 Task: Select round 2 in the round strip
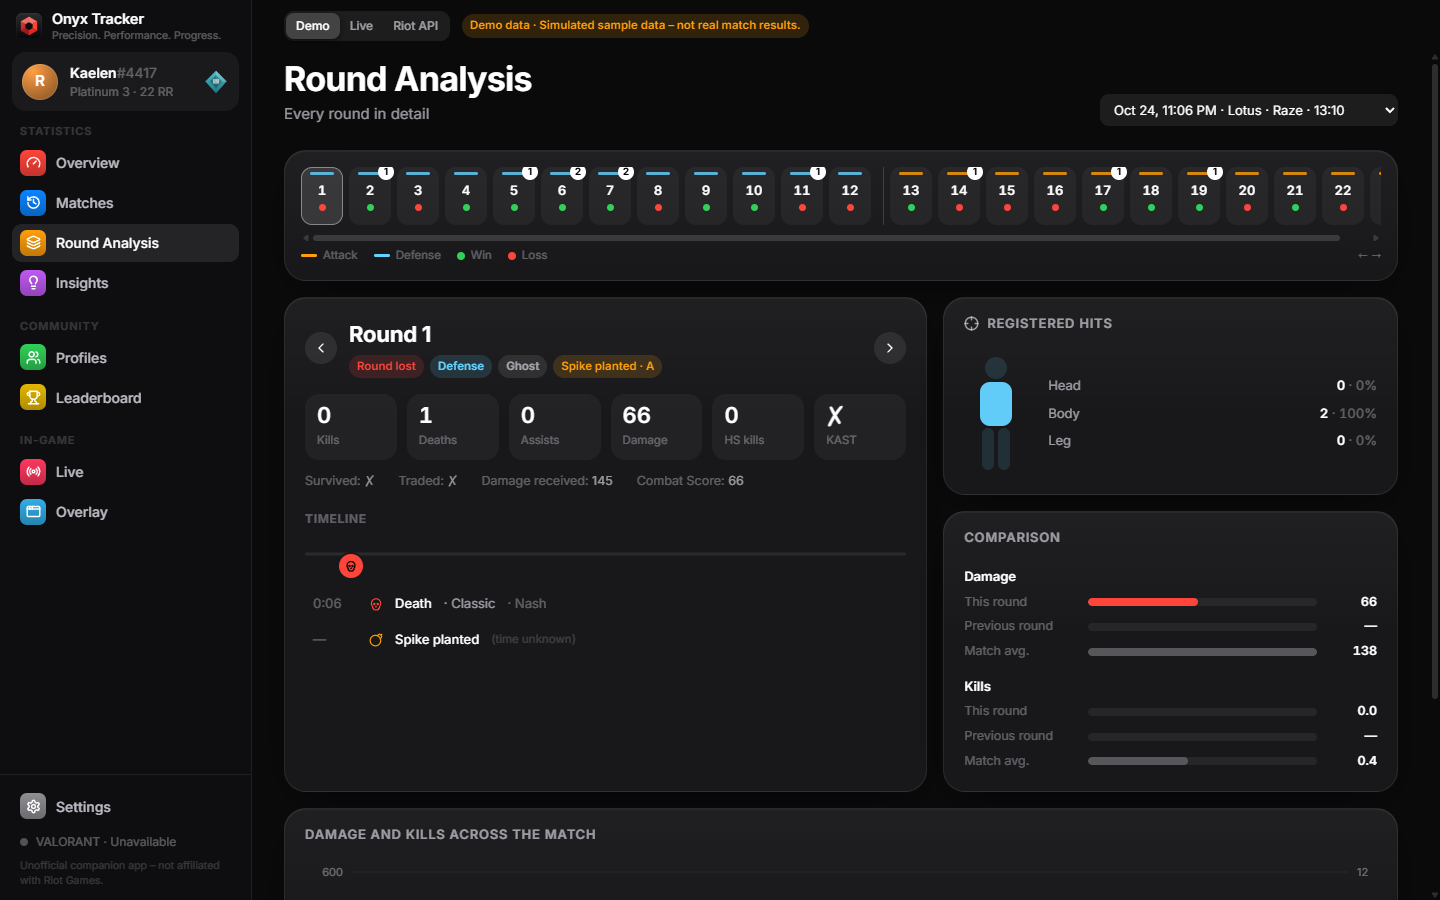pos(370,196)
